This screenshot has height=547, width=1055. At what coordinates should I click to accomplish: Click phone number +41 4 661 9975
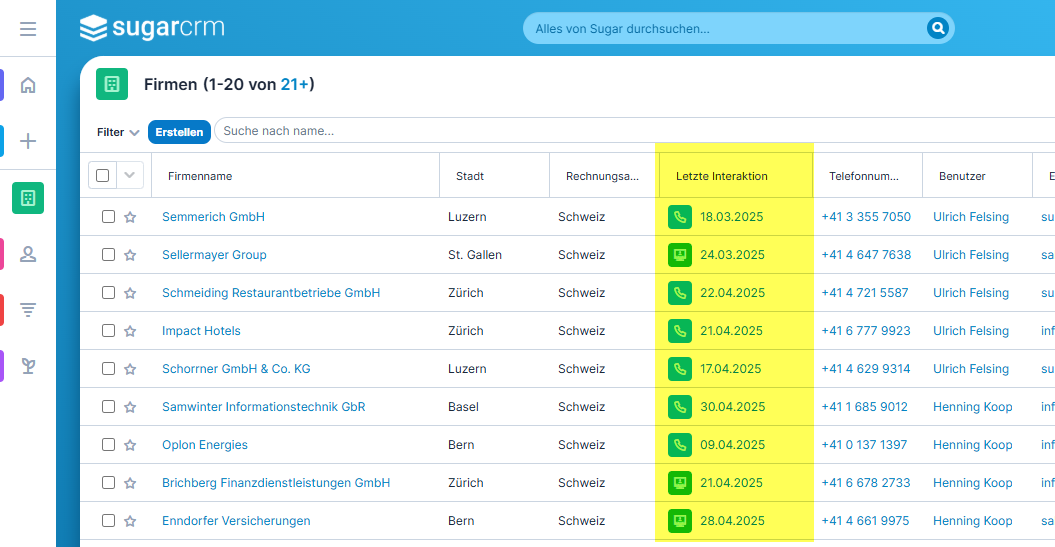[x=865, y=521]
